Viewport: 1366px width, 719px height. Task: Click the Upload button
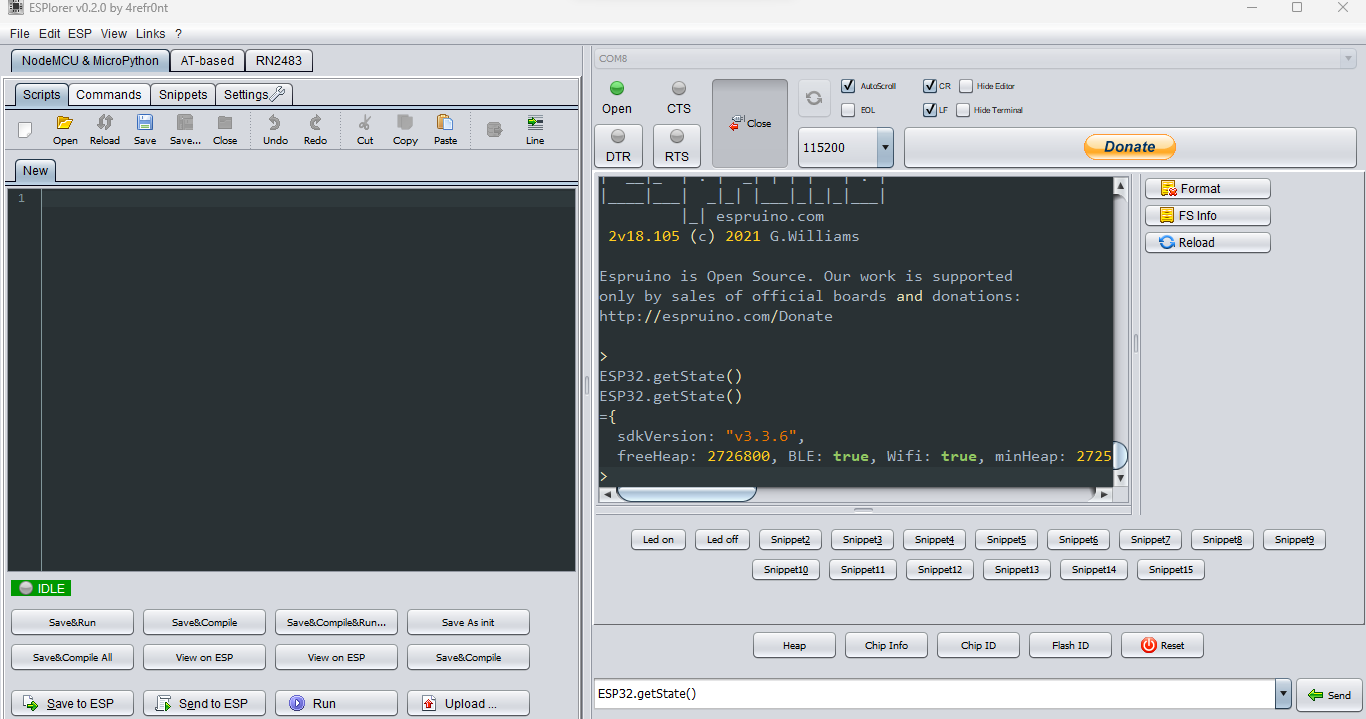coord(468,703)
